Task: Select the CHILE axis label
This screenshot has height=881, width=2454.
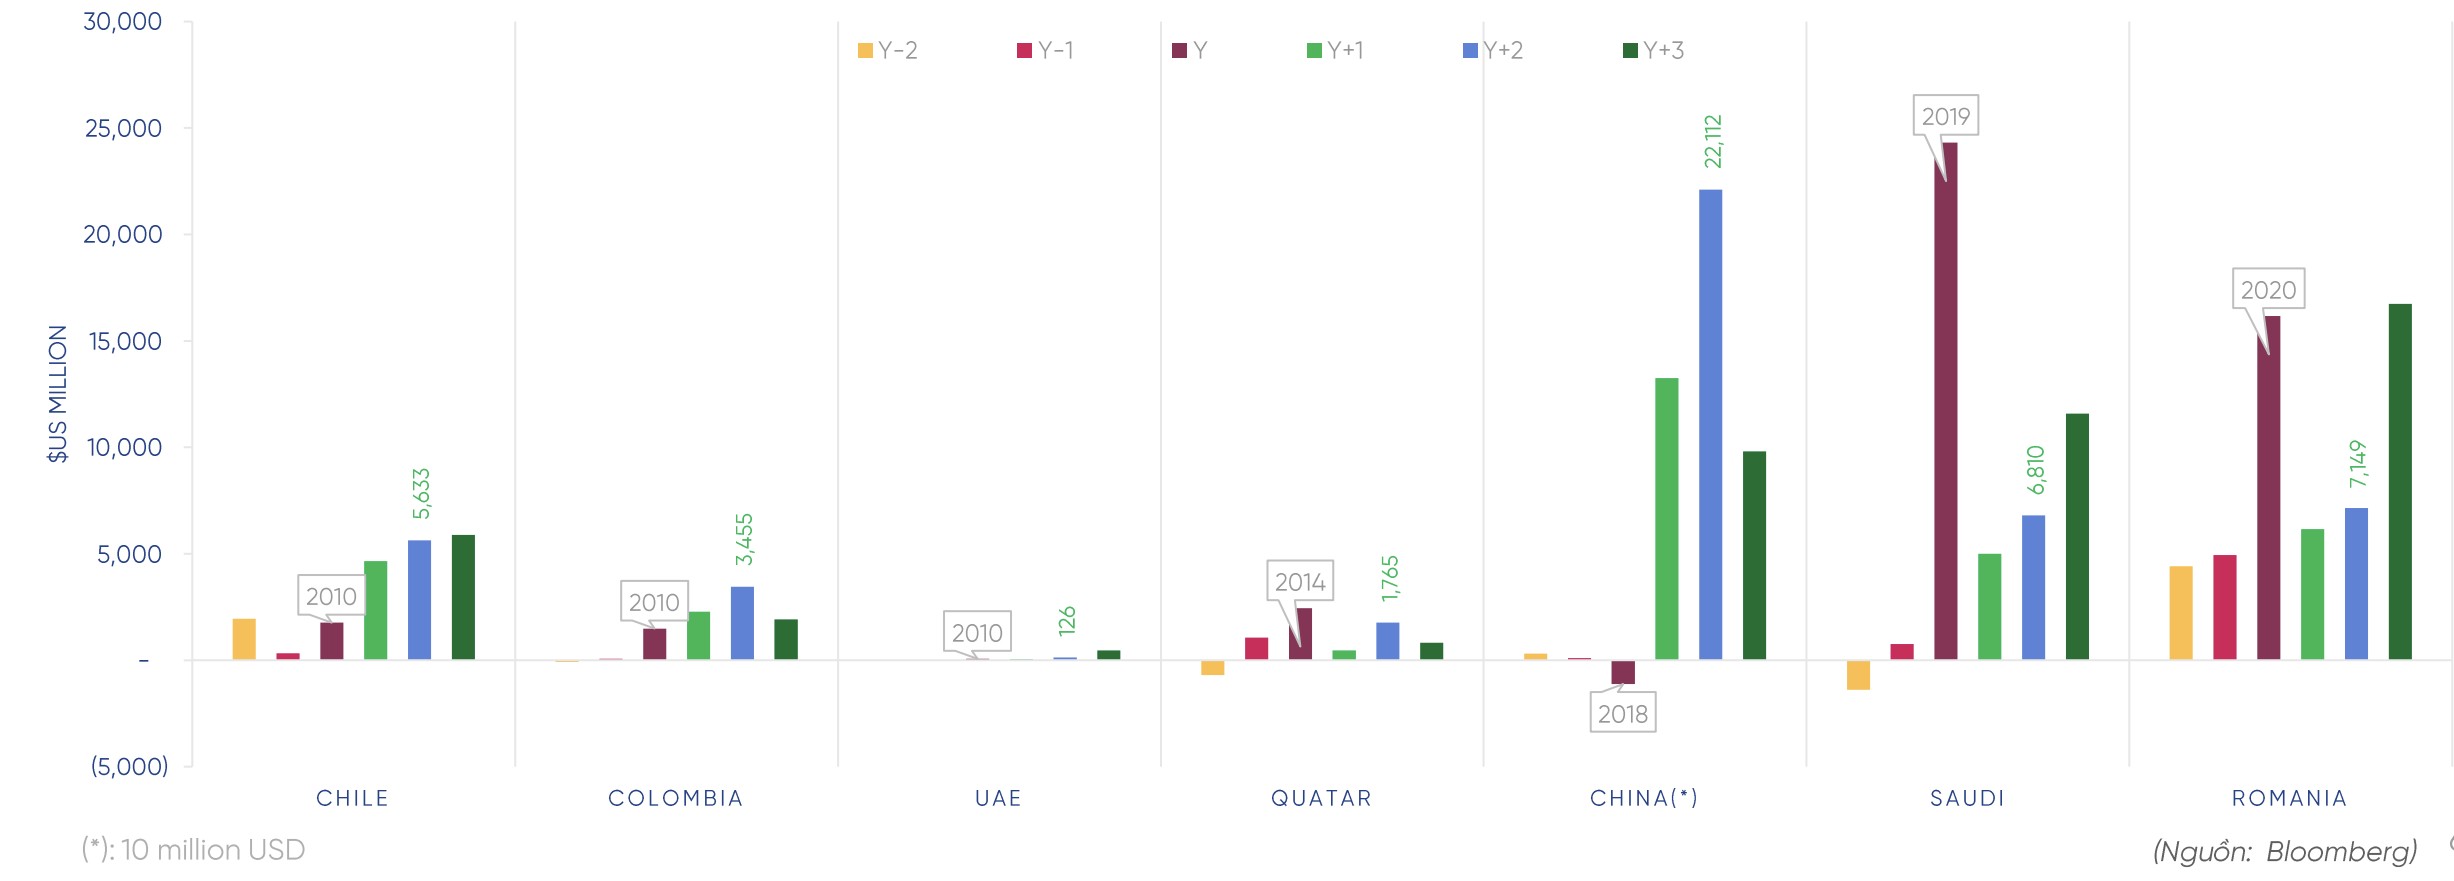Action: coord(352,798)
